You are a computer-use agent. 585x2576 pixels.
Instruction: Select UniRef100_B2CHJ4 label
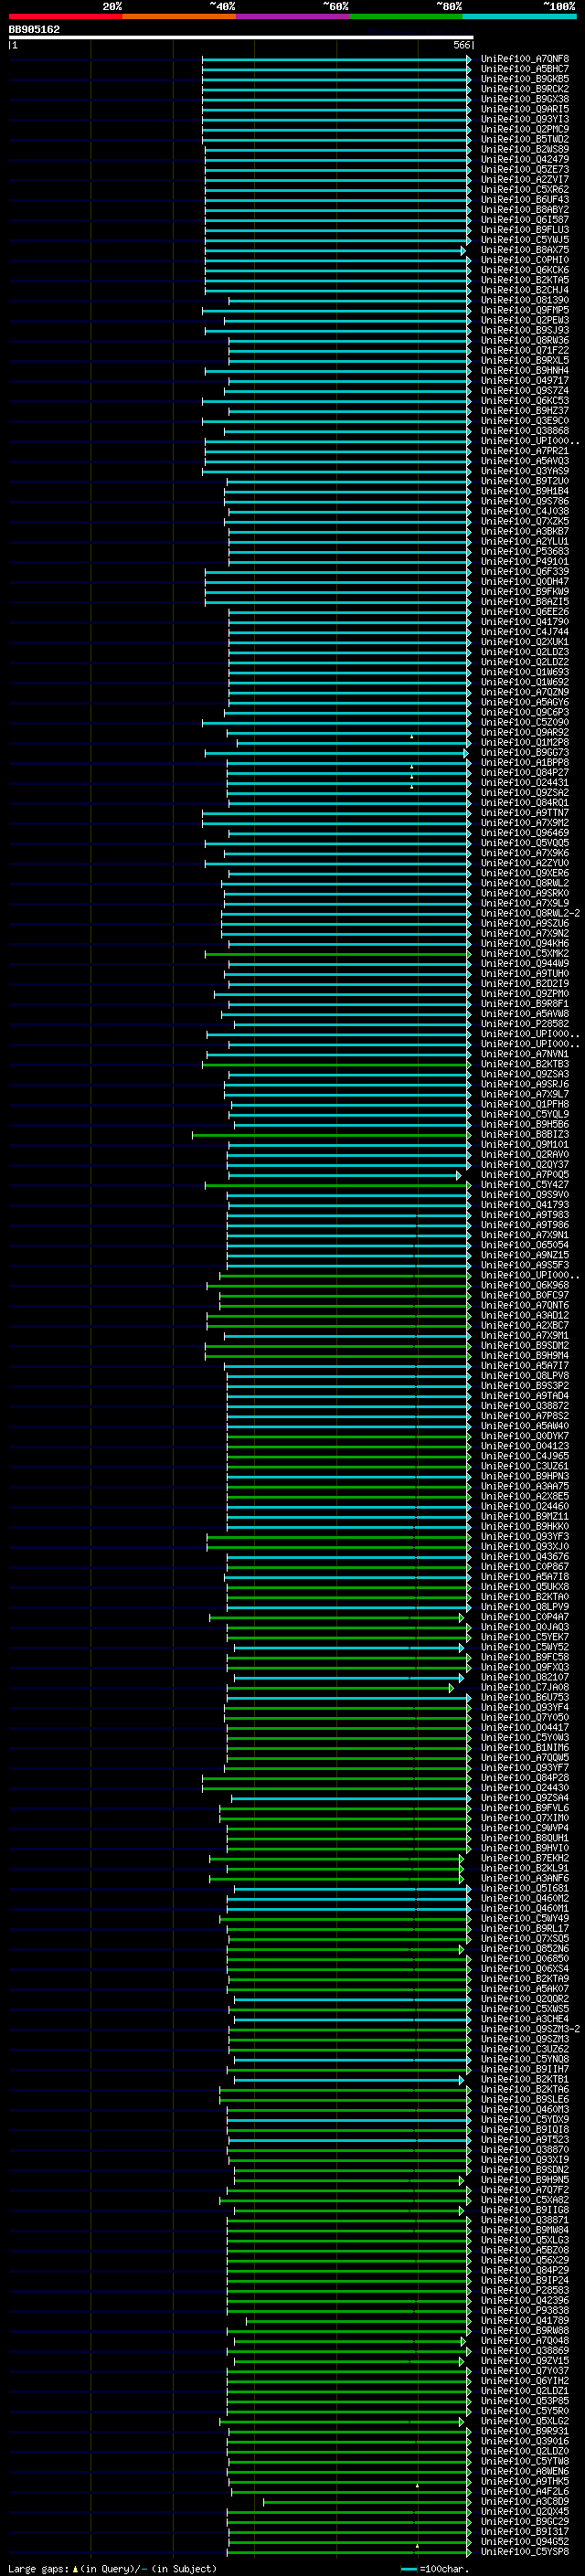click(x=524, y=290)
